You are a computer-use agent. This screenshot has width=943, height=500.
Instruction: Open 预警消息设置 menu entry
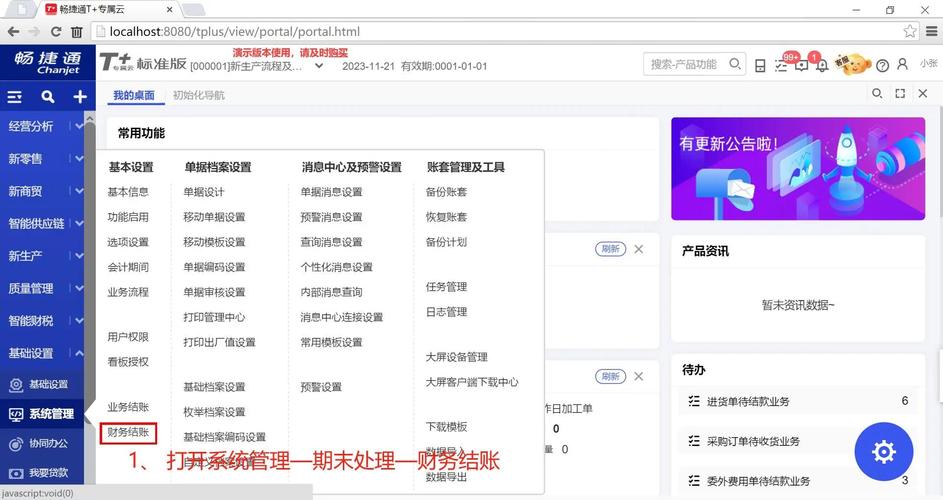tap(331, 217)
